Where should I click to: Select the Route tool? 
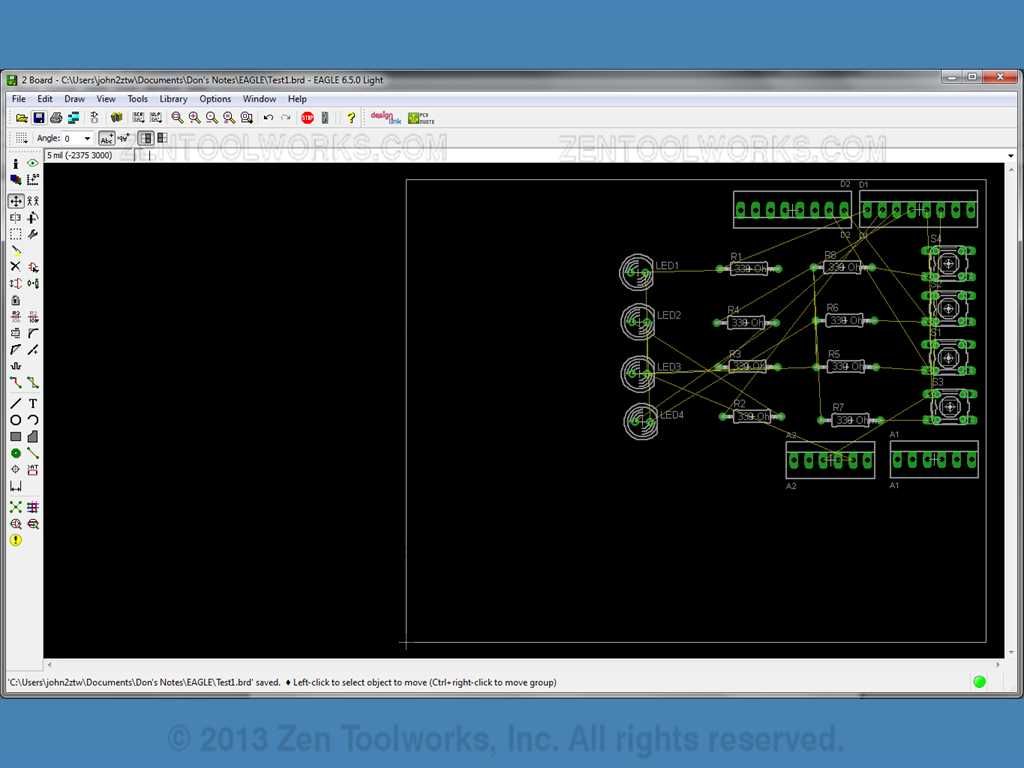click(x=16, y=383)
